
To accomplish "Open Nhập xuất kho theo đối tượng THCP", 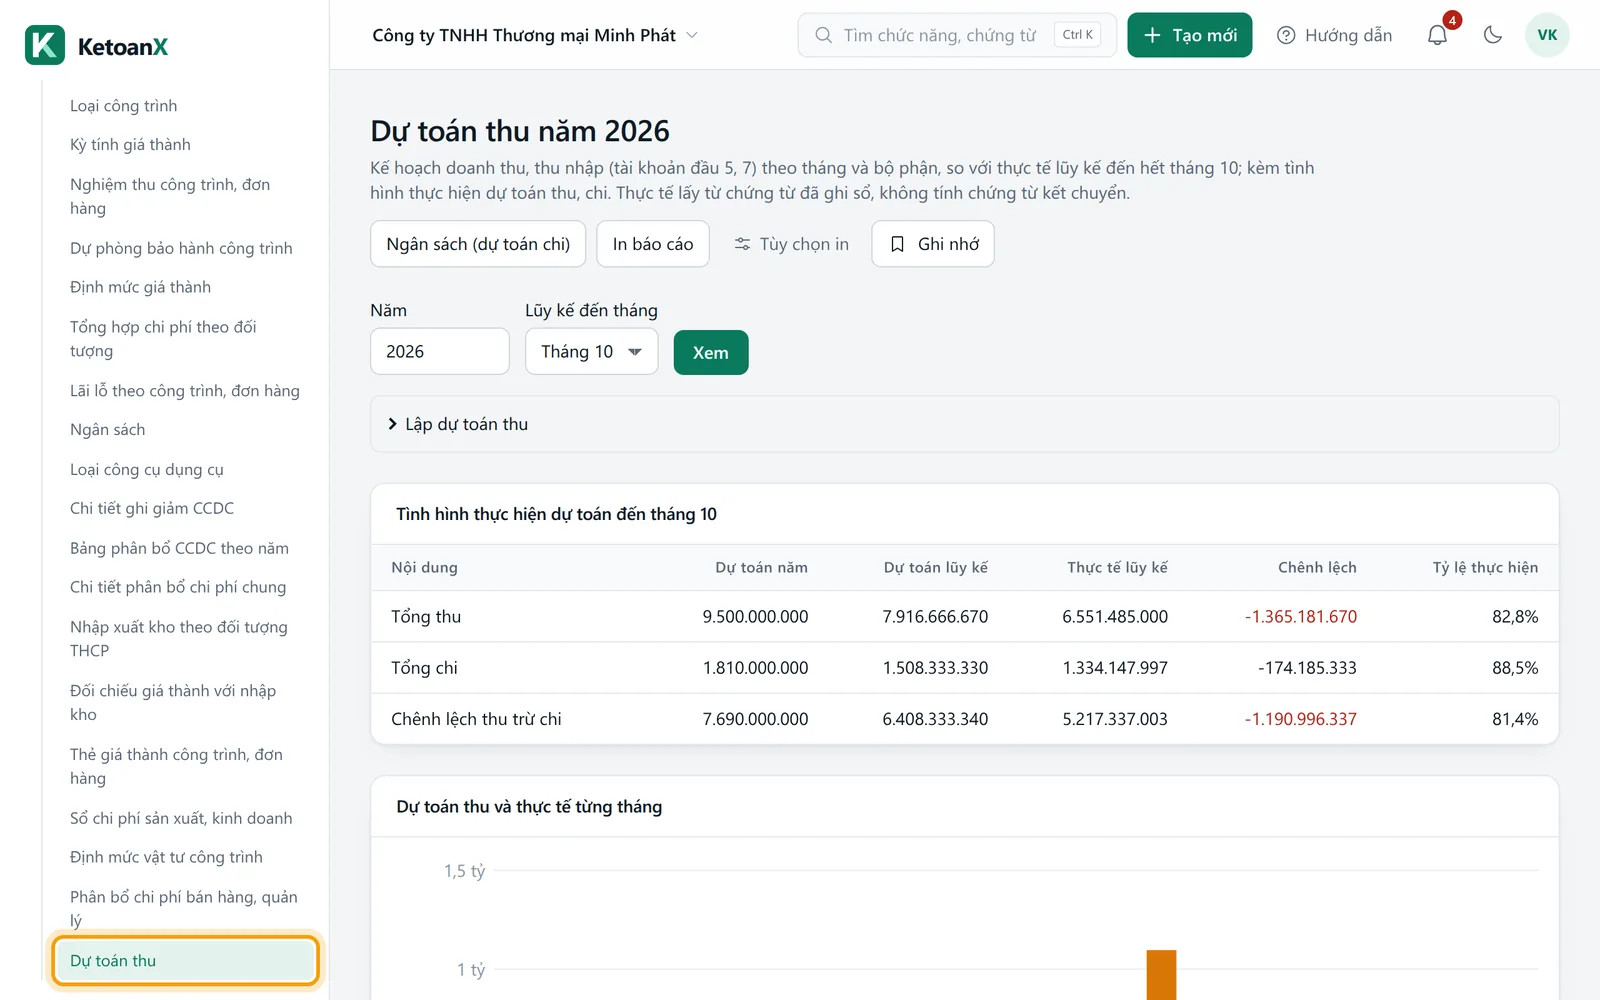I will tap(179, 639).
